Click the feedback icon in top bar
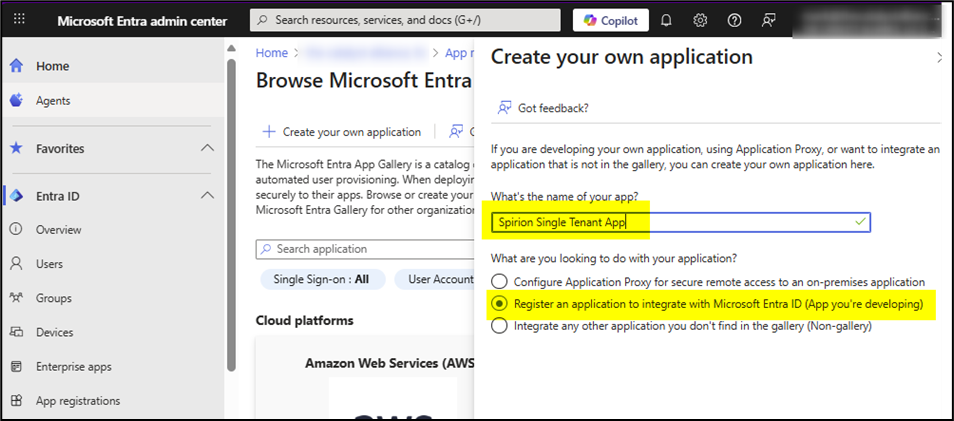Screen dimensions: 954x421 point(769,20)
